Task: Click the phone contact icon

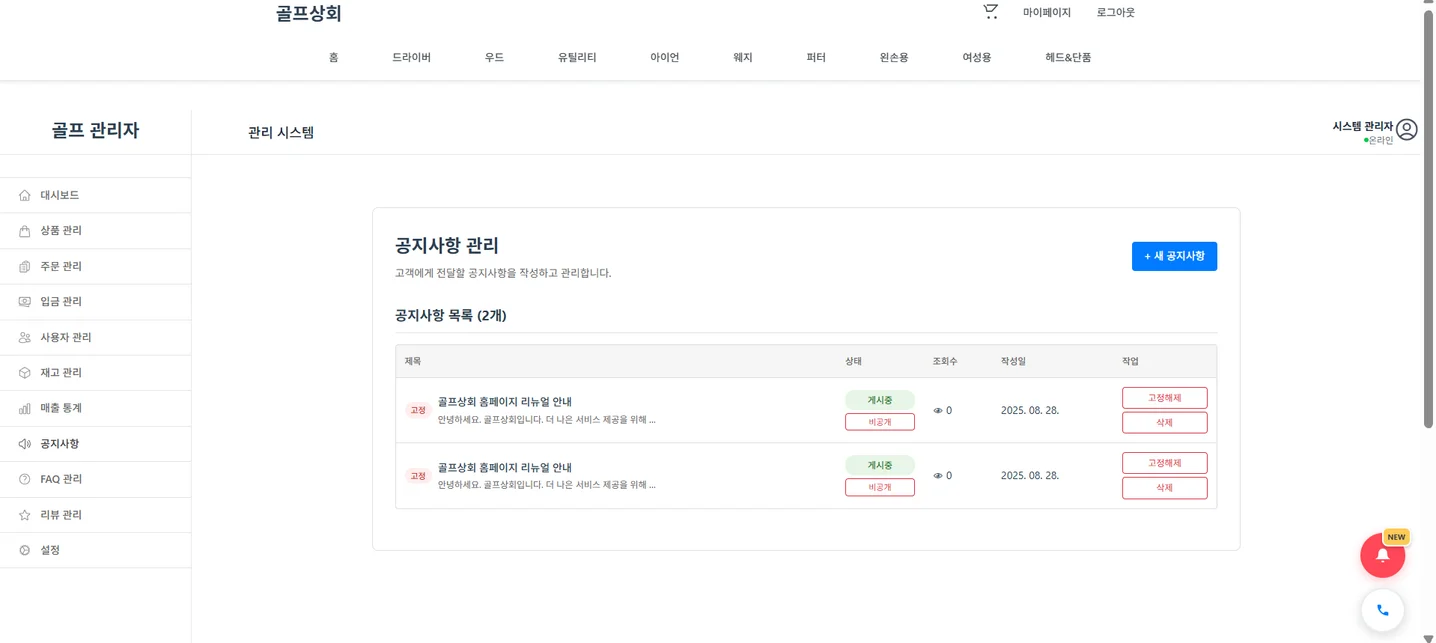Action: [1382, 610]
